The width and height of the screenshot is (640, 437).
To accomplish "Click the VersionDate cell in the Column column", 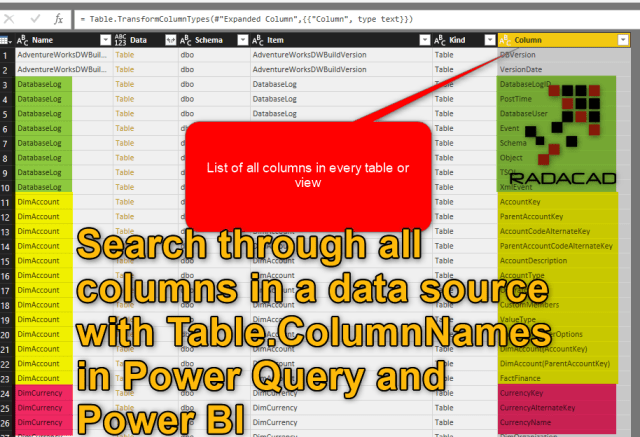I will [563, 69].
